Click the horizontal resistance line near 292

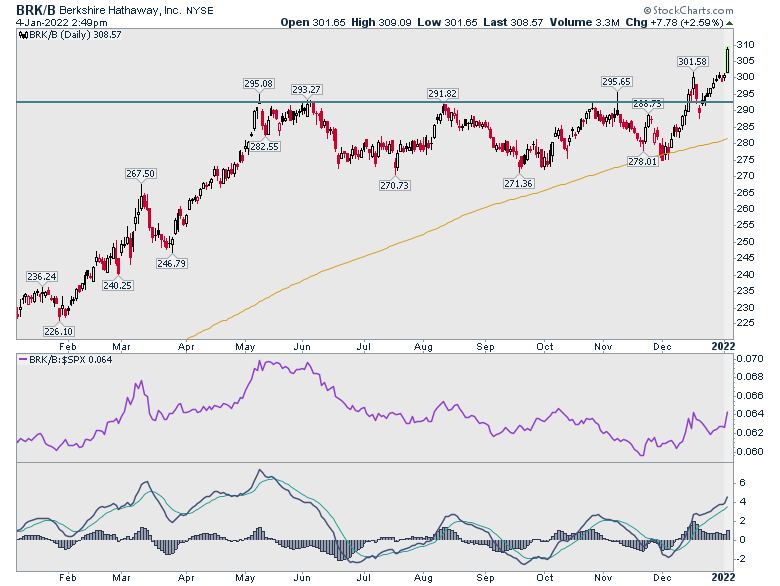click(x=375, y=102)
